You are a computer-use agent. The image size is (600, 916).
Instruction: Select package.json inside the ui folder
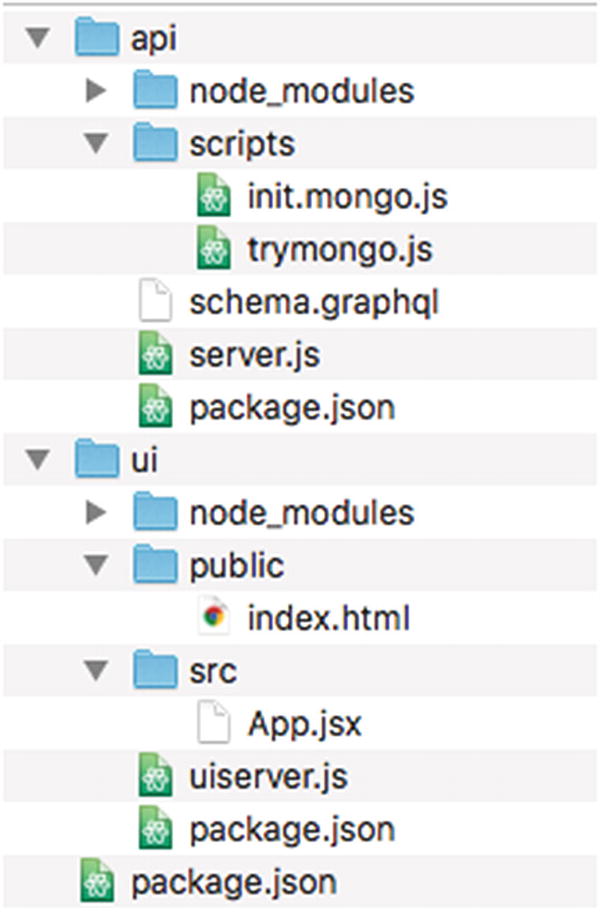tap(290, 829)
